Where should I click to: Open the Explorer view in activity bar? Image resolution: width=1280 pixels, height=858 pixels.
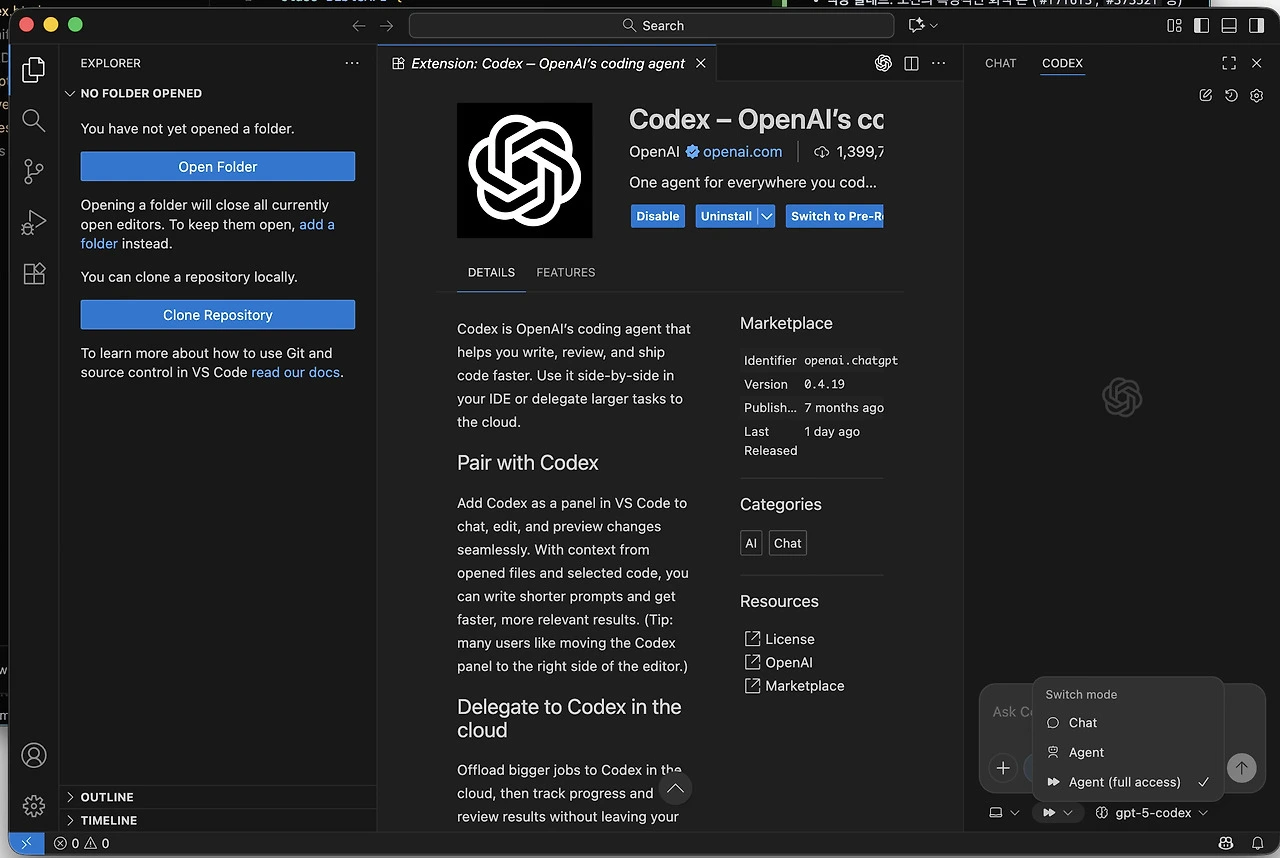33,69
